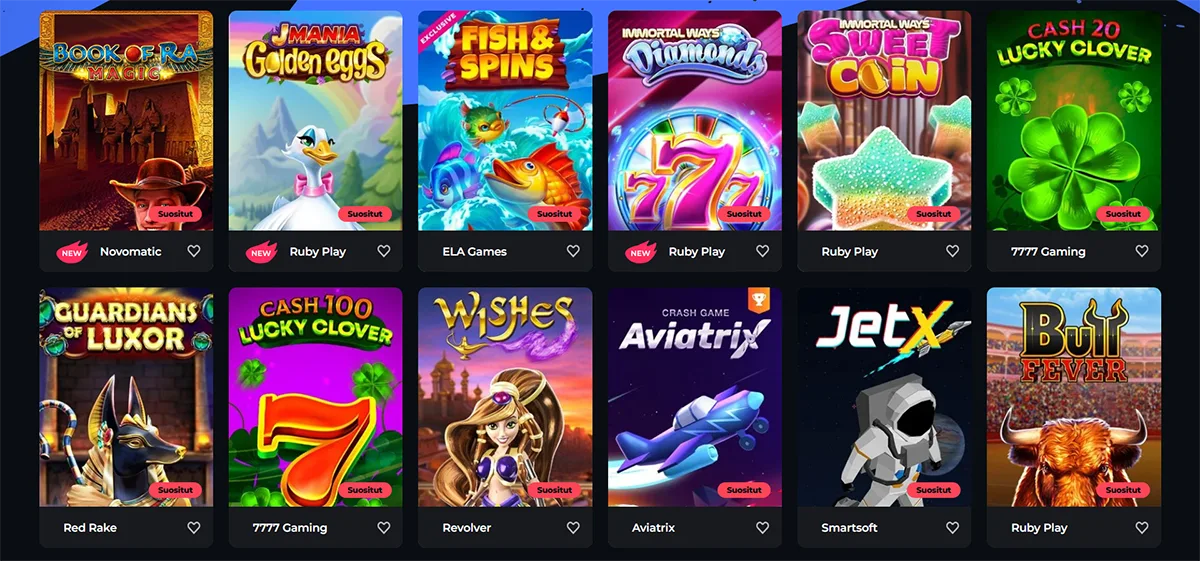This screenshot has height=561, width=1200.
Task: Favorite the Book of Ra Magic game
Action: click(x=194, y=252)
